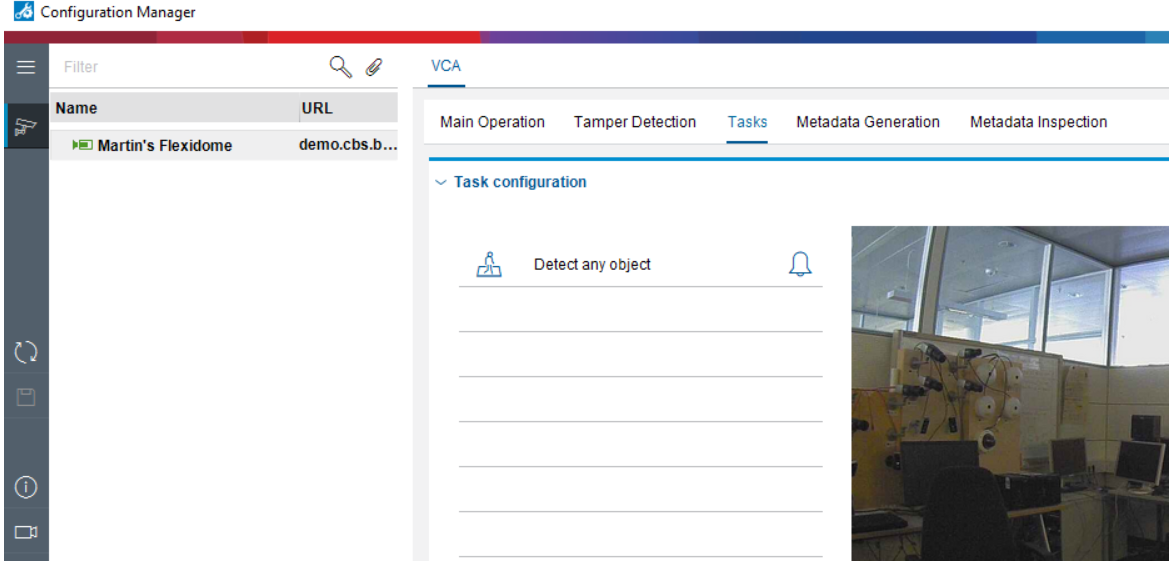
Task: Collapse the Task configuration section
Action: (441, 183)
